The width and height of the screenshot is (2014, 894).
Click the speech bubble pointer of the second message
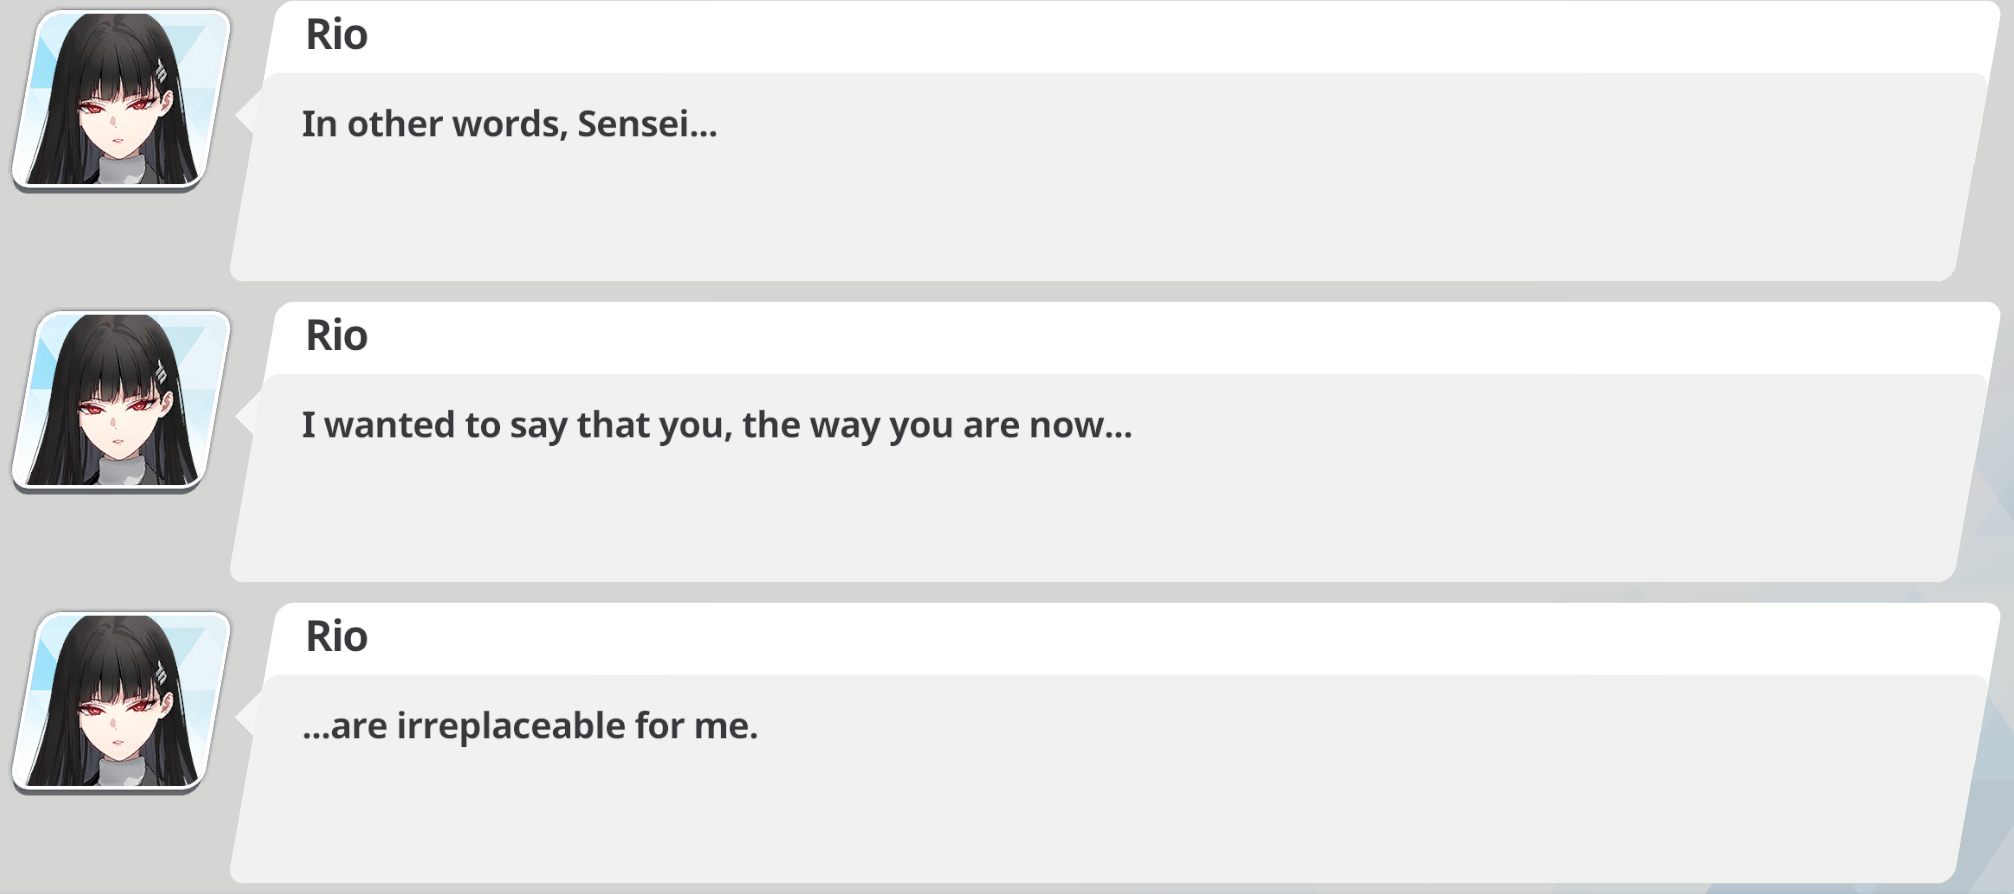tap(248, 416)
